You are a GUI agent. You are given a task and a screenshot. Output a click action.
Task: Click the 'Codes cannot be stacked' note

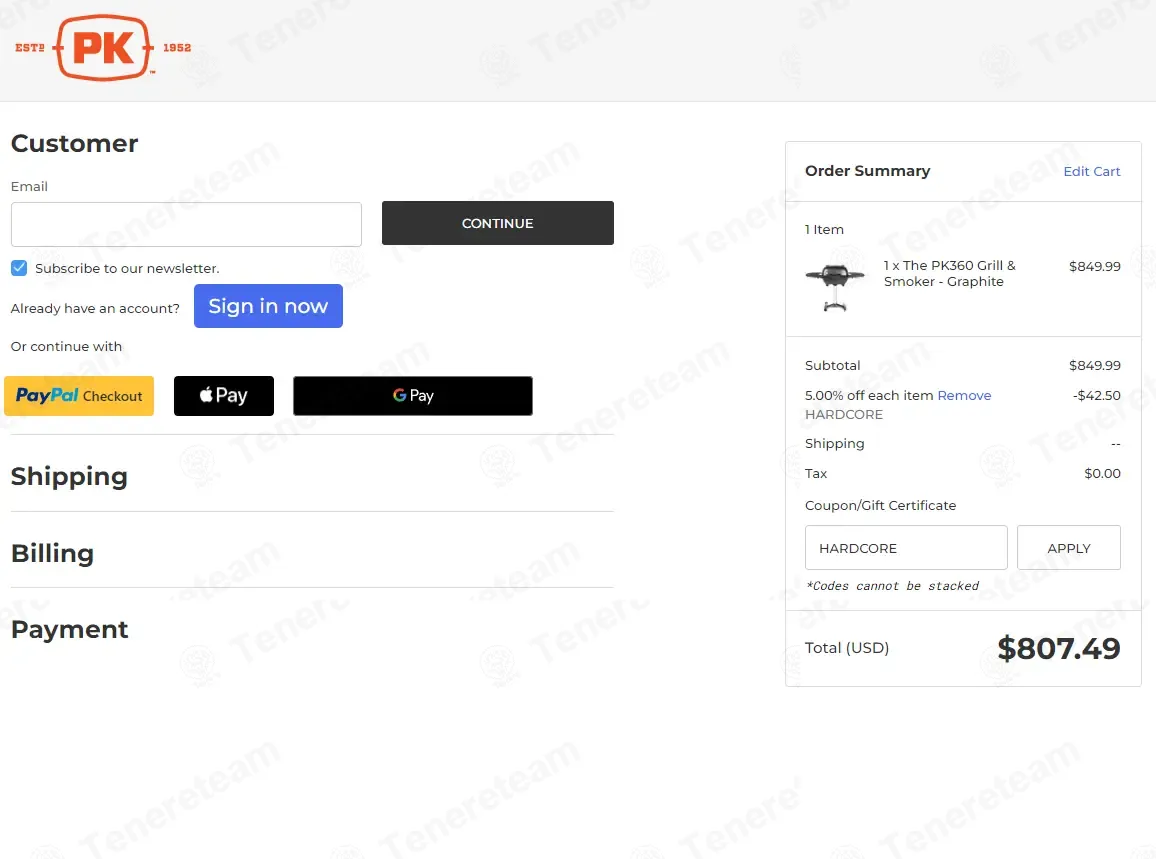pos(892,586)
